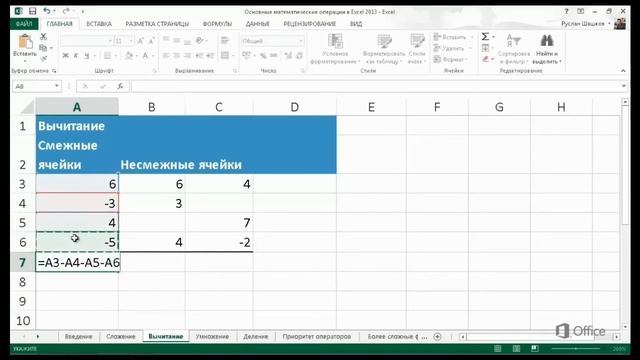Open the font size 11 dropdown

(131, 41)
